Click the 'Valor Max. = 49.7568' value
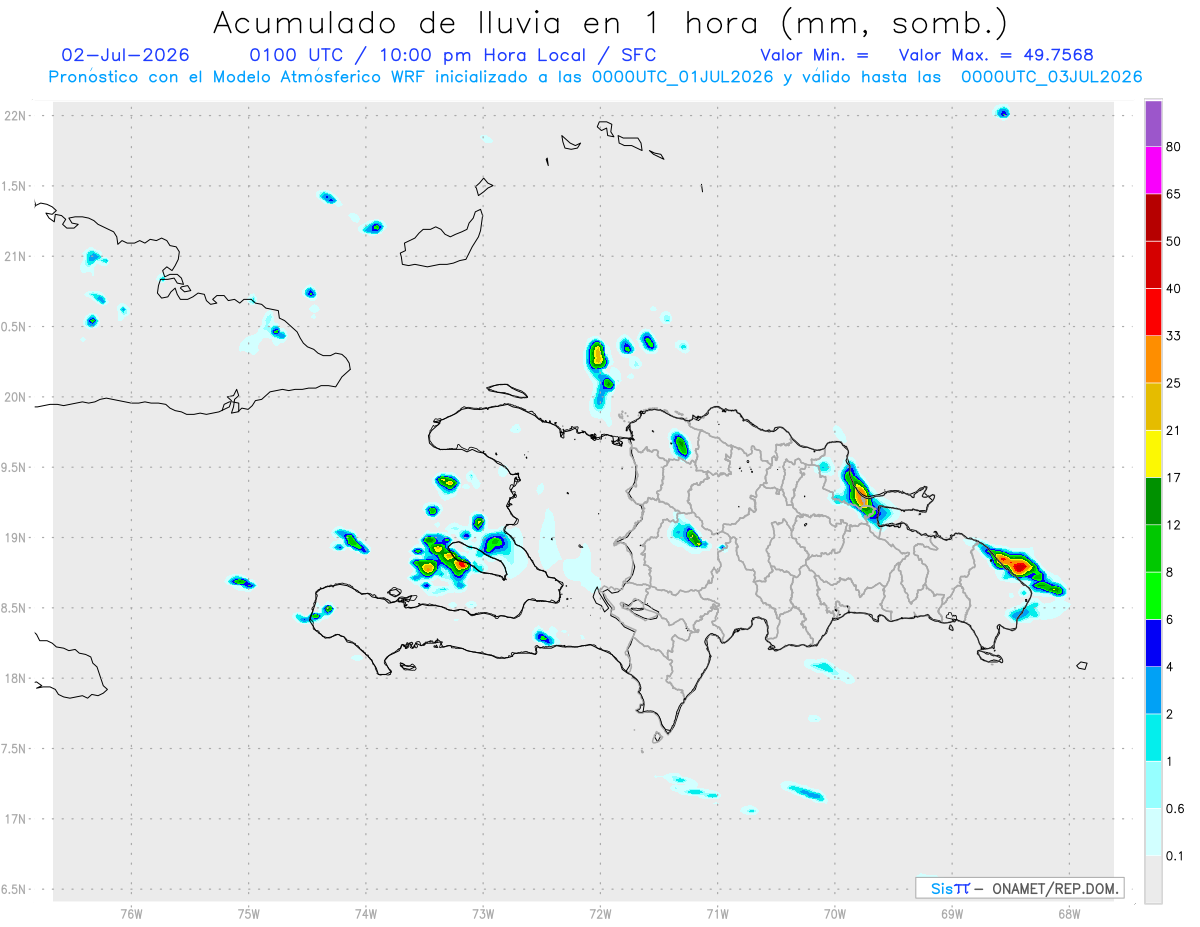This screenshot has height=927, width=1200. 996,55
